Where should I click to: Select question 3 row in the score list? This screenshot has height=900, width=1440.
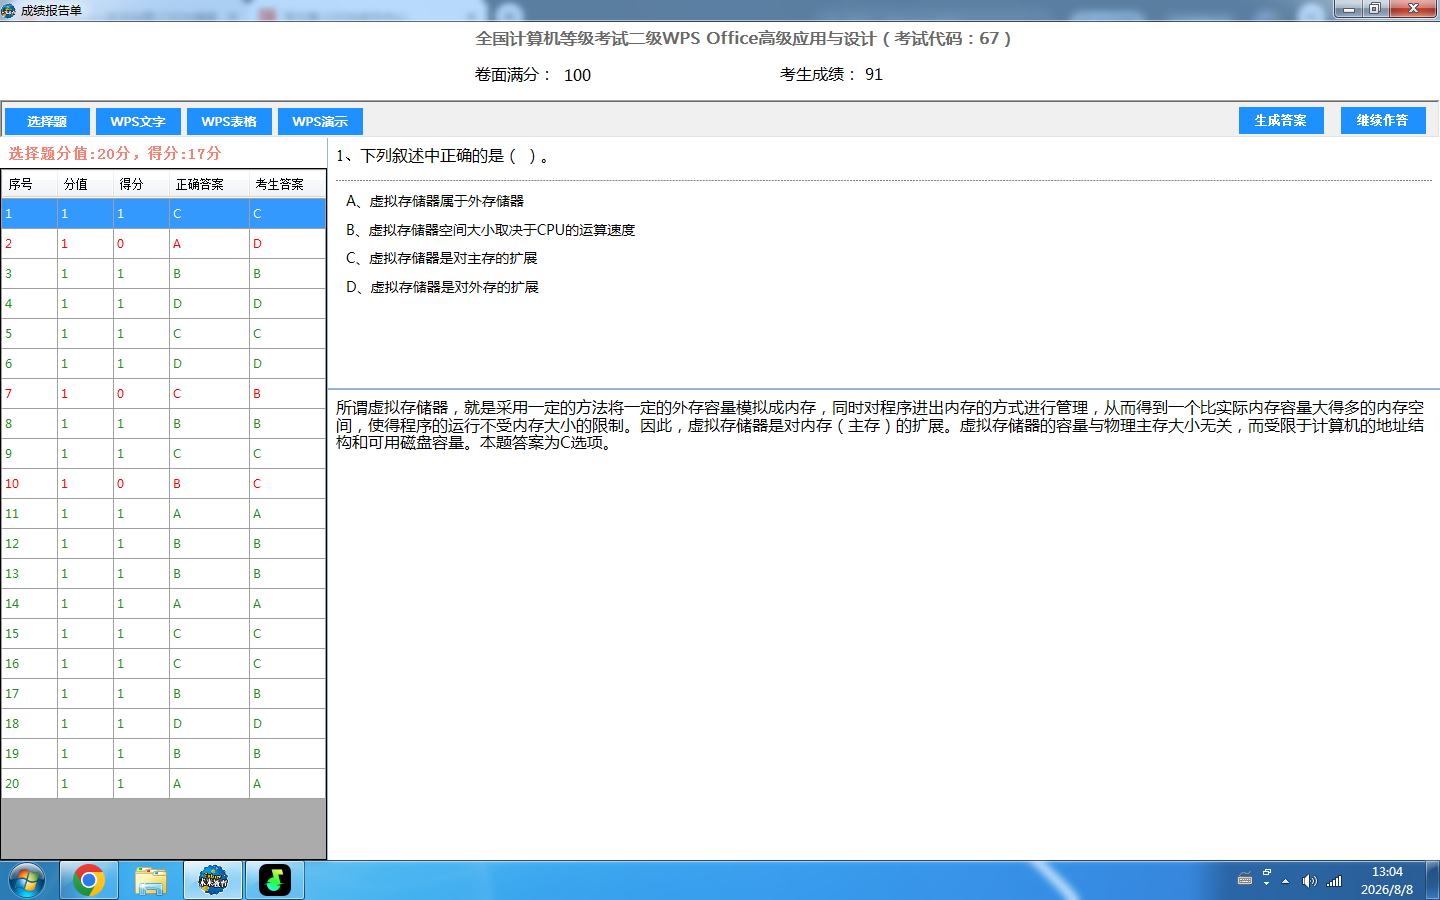(x=163, y=273)
